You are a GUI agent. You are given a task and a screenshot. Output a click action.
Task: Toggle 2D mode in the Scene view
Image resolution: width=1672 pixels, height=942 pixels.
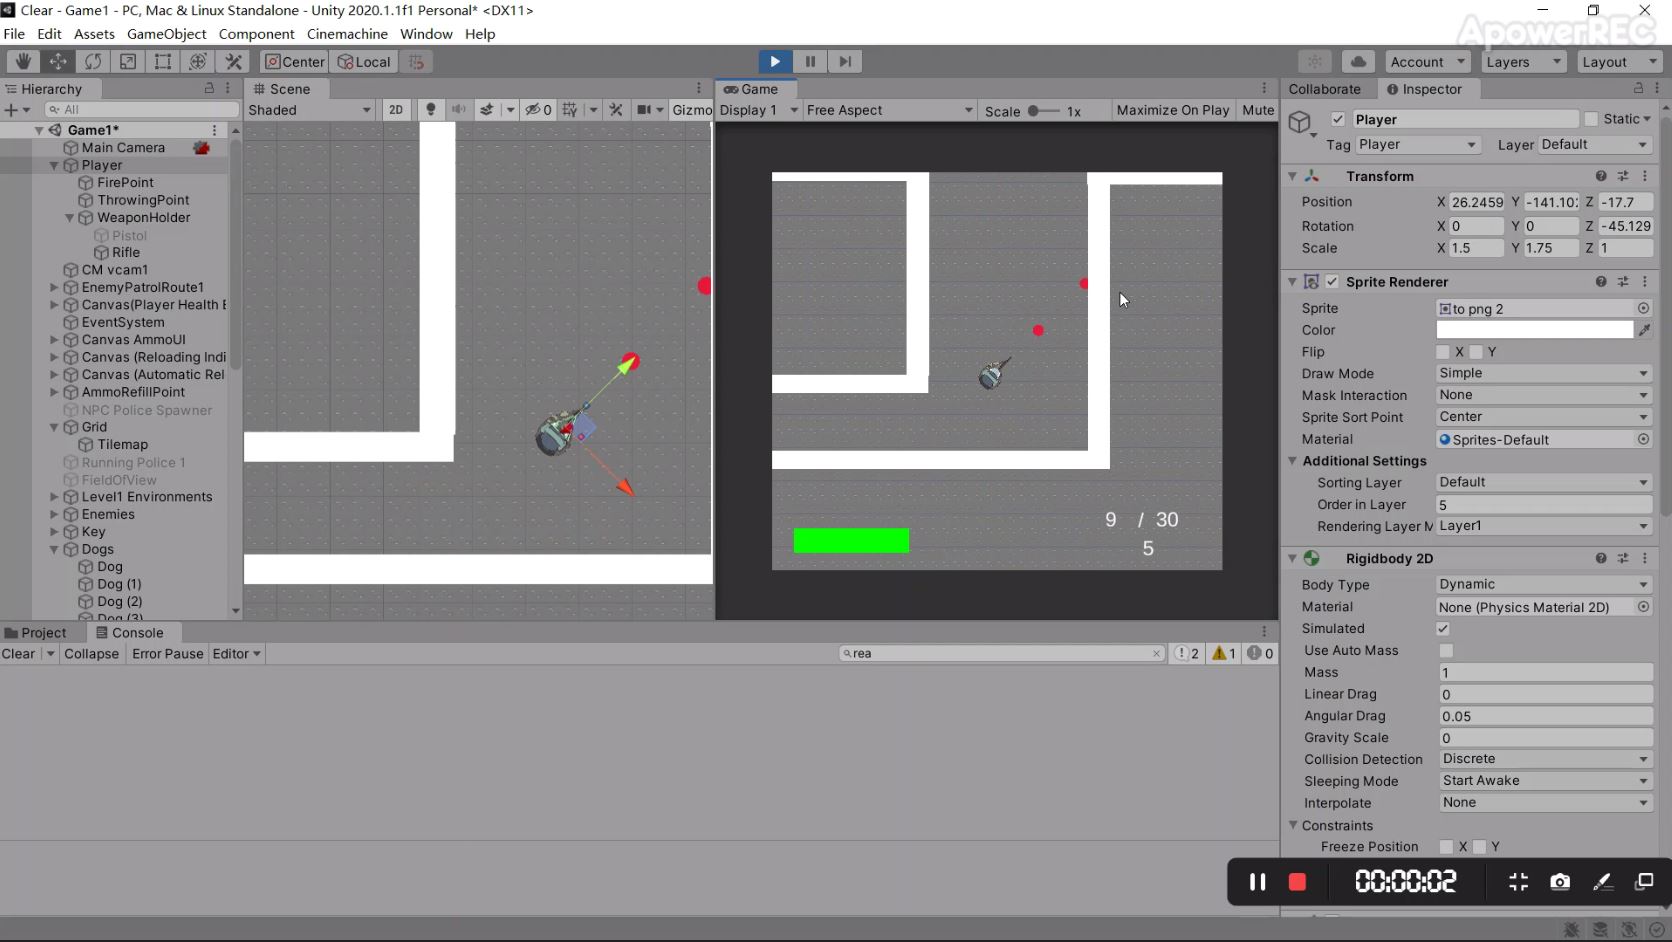[396, 110]
